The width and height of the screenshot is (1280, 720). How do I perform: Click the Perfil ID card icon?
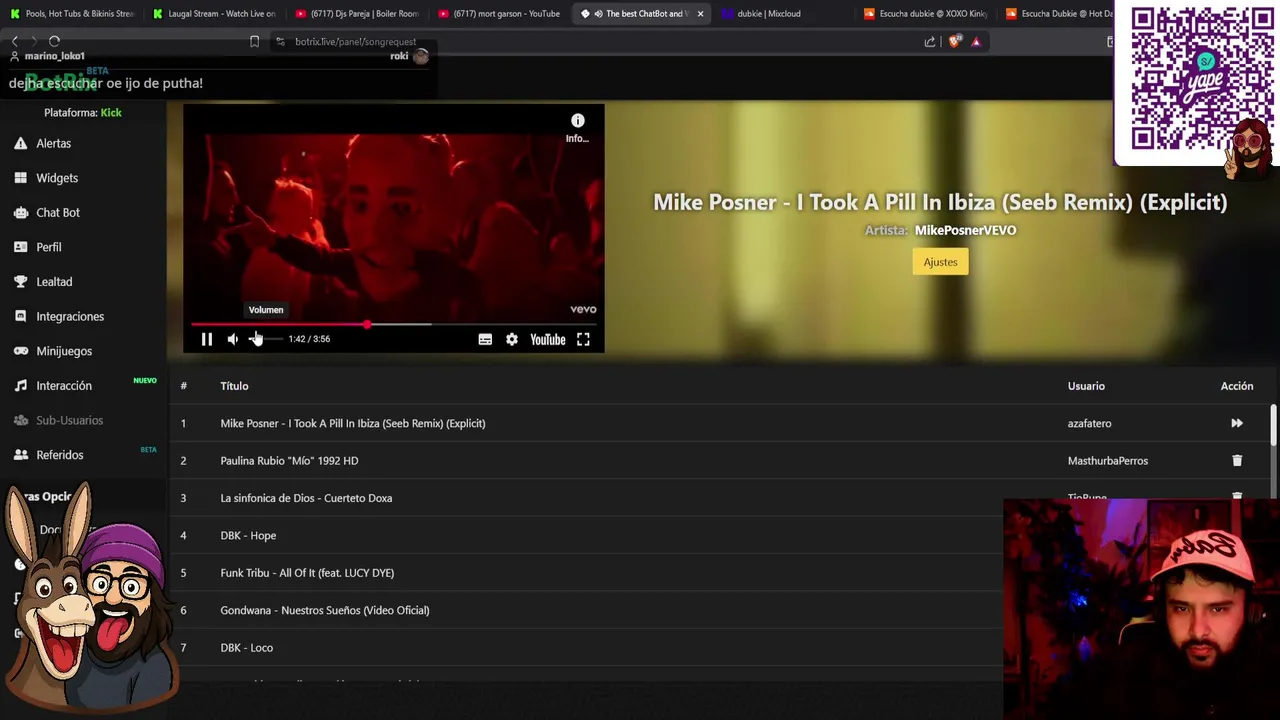20,247
